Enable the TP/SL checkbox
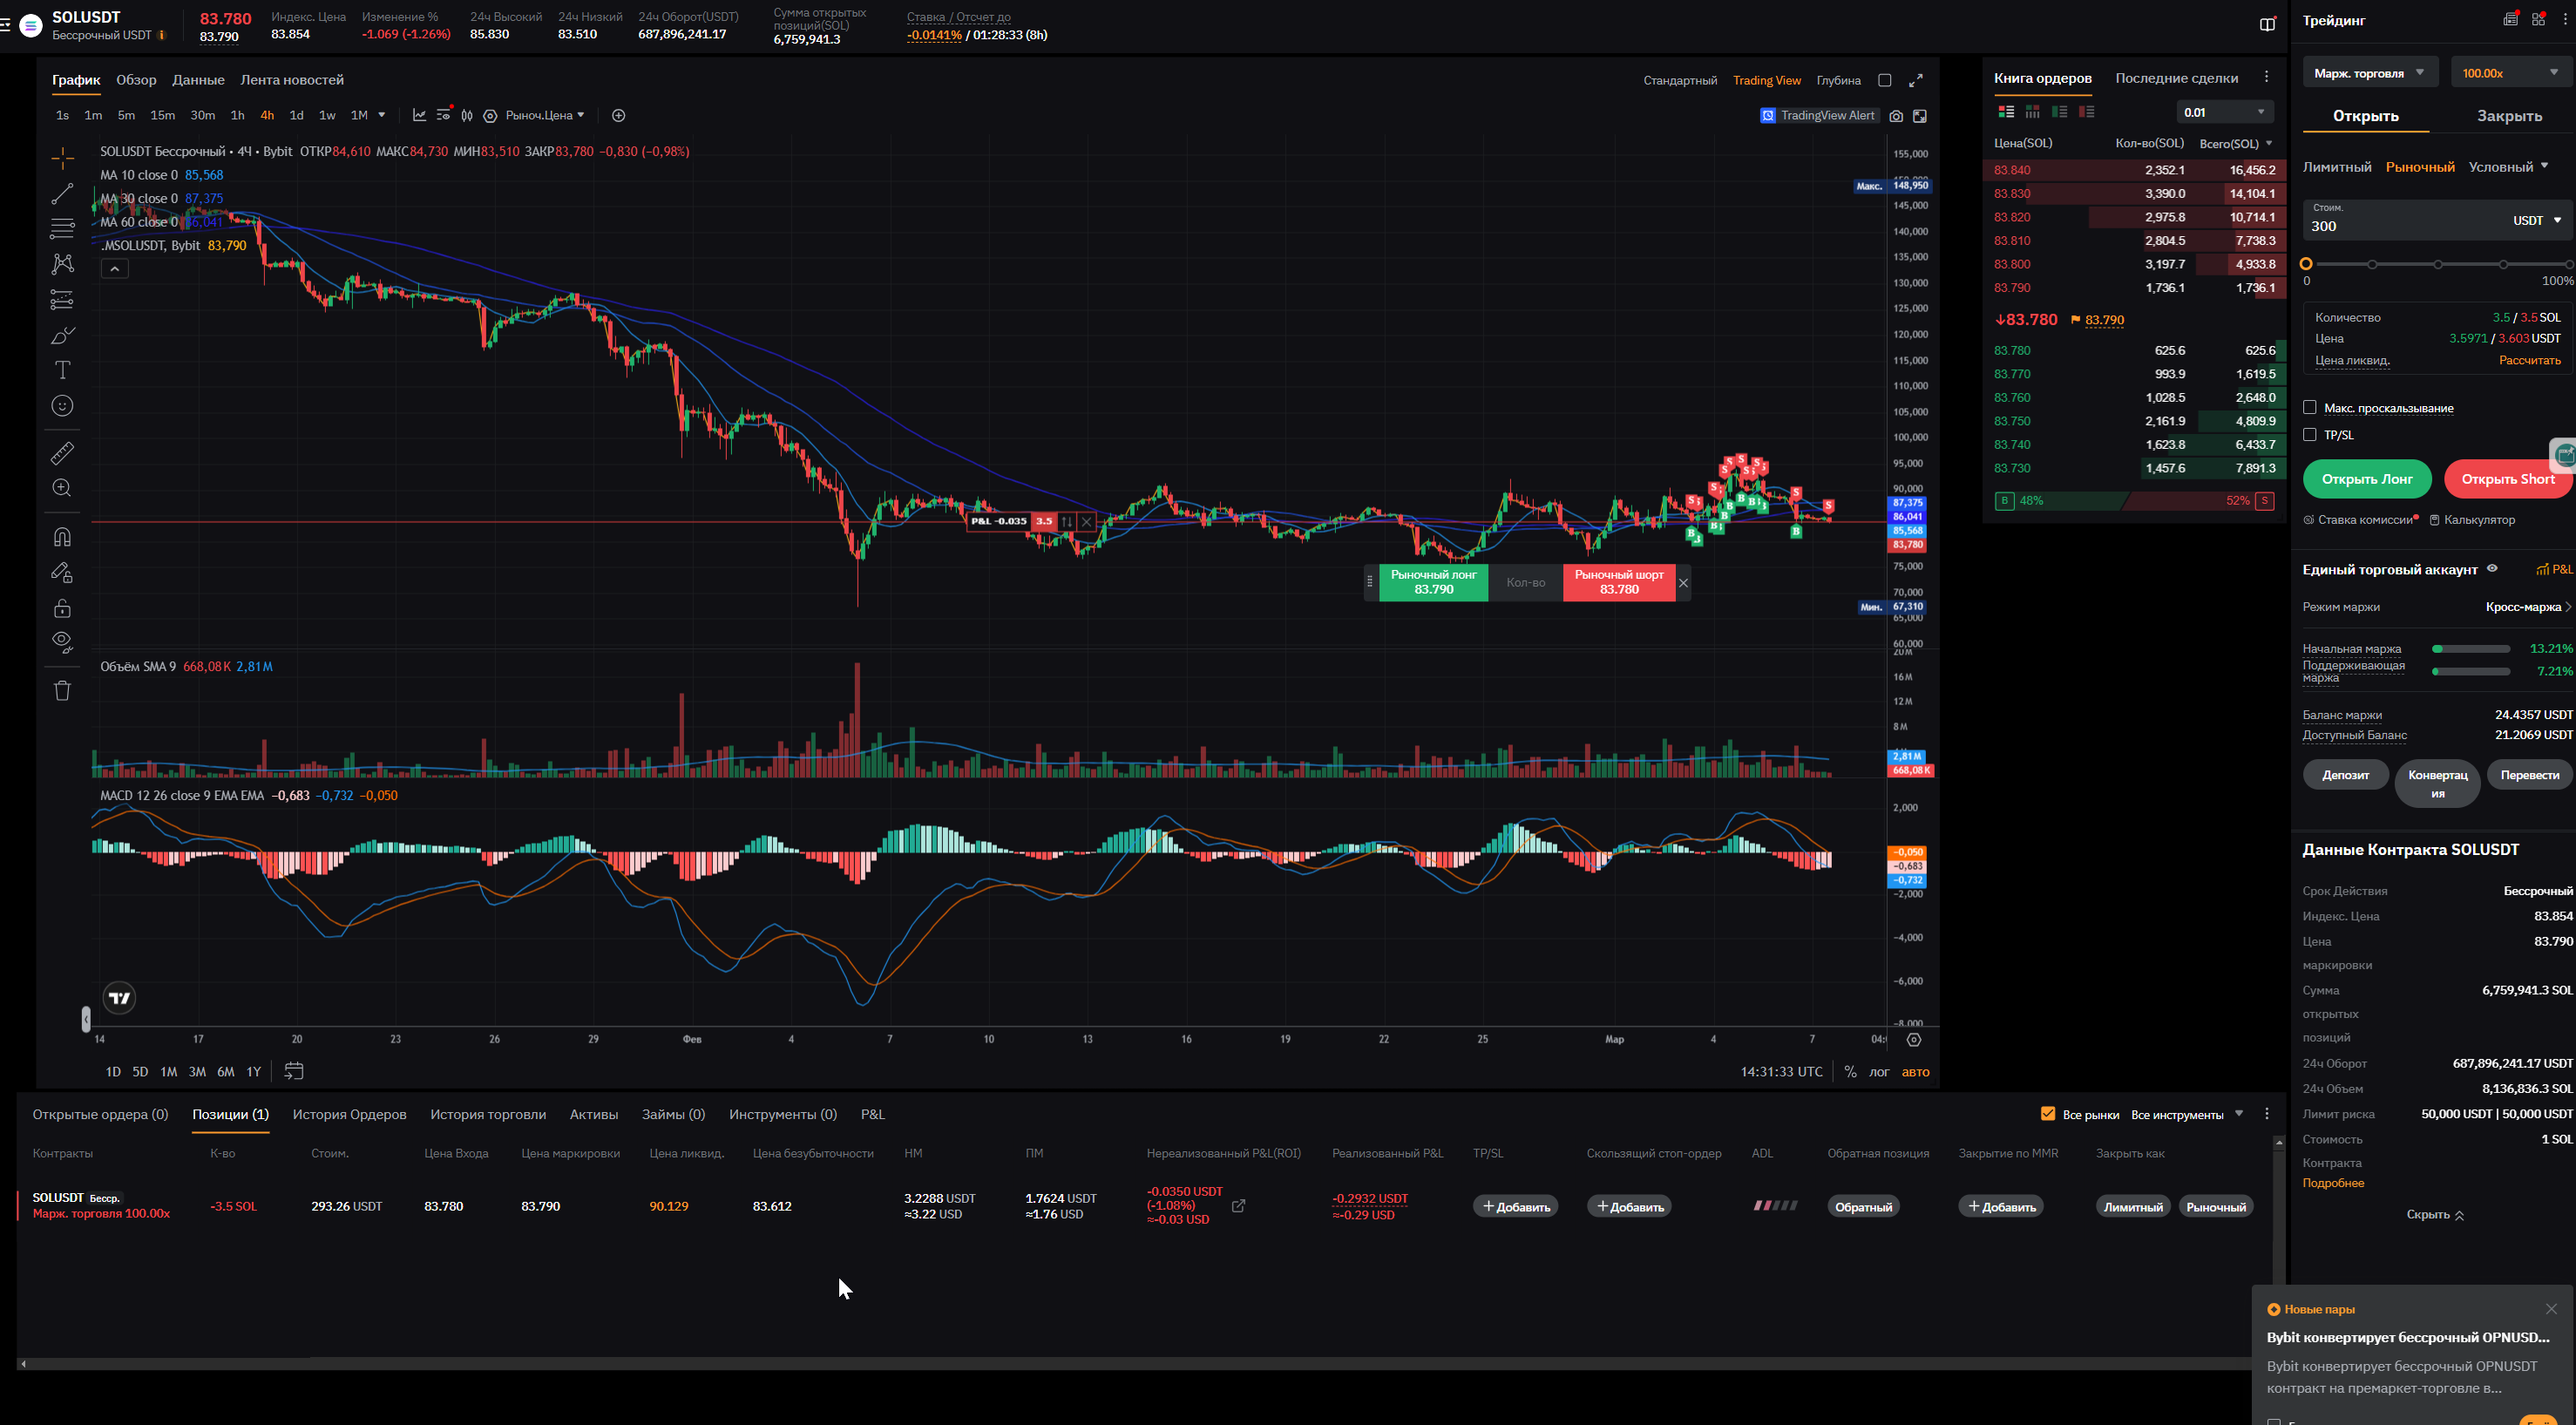Image resolution: width=2576 pixels, height=1425 pixels. [x=2310, y=435]
